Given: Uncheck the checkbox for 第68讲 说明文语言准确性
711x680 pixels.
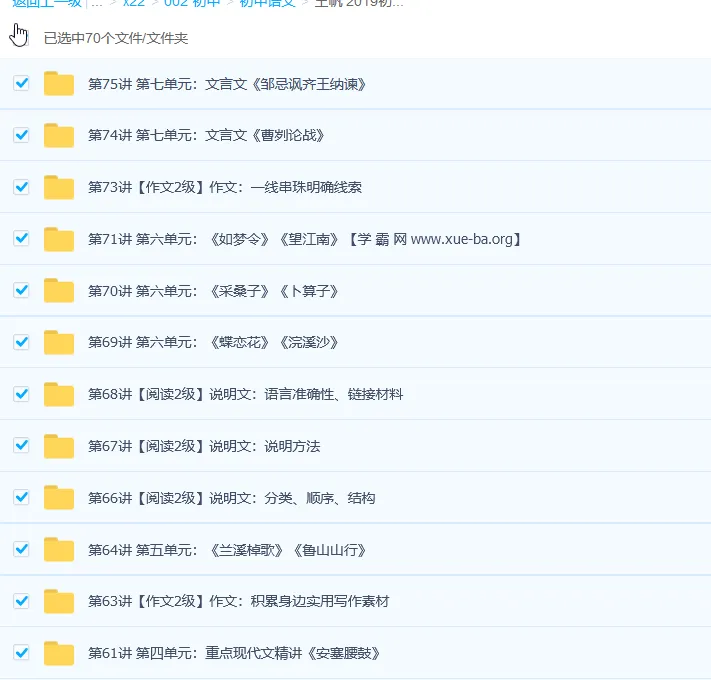Looking at the screenshot, I should tap(21, 394).
